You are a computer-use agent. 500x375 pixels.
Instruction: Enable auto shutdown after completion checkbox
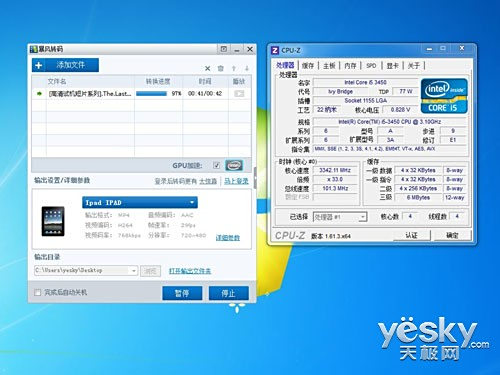point(38,292)
